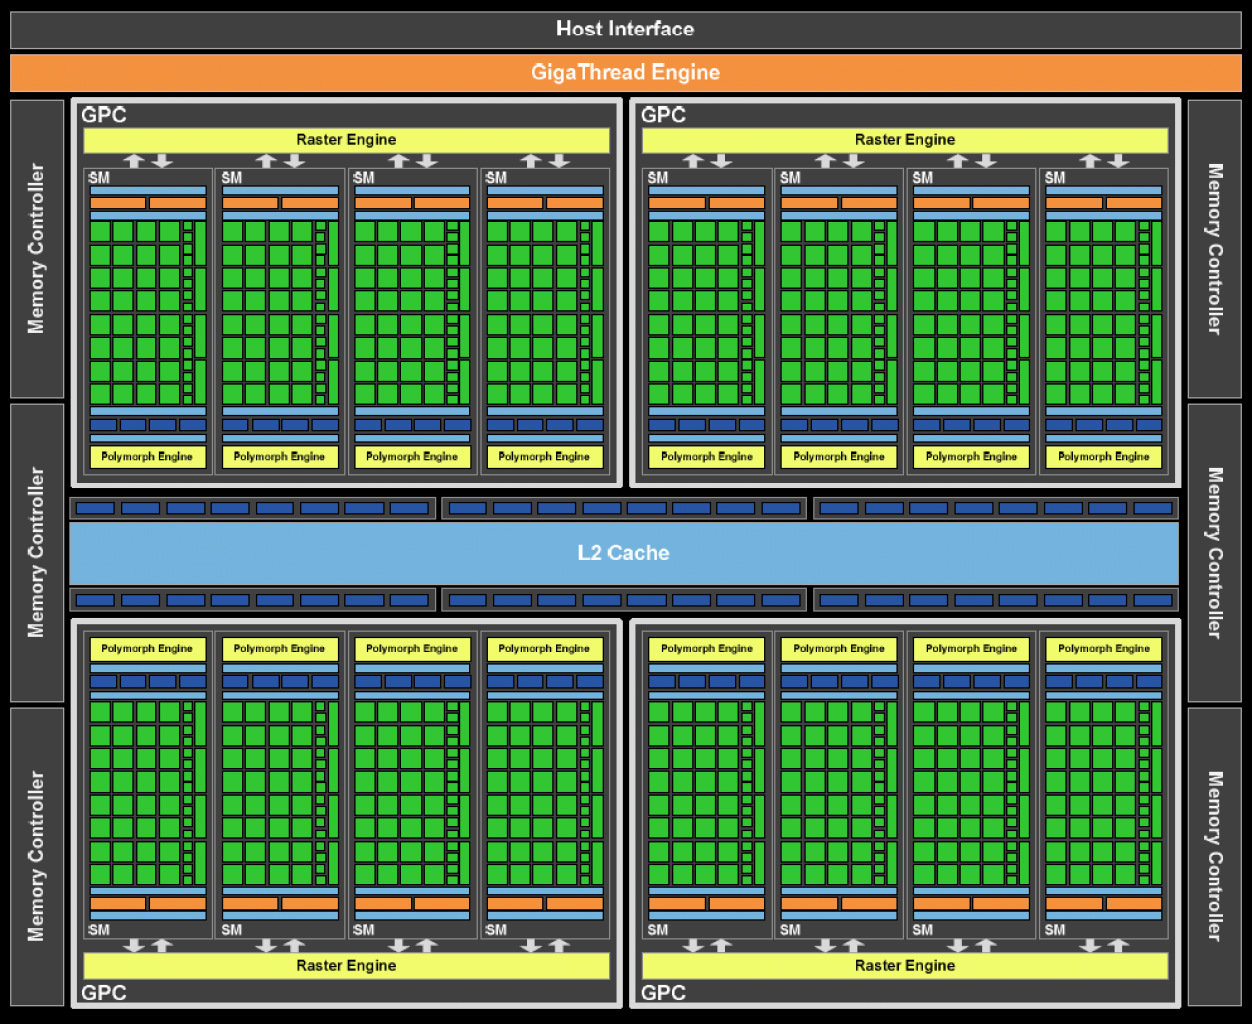Click first SM label in bottom-left GPC

coord(99,930)
